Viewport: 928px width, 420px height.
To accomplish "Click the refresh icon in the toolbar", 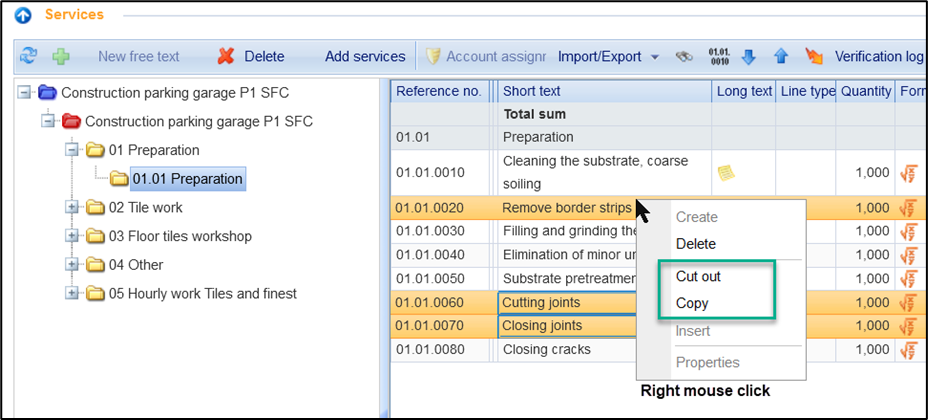I will pos(28,57).
